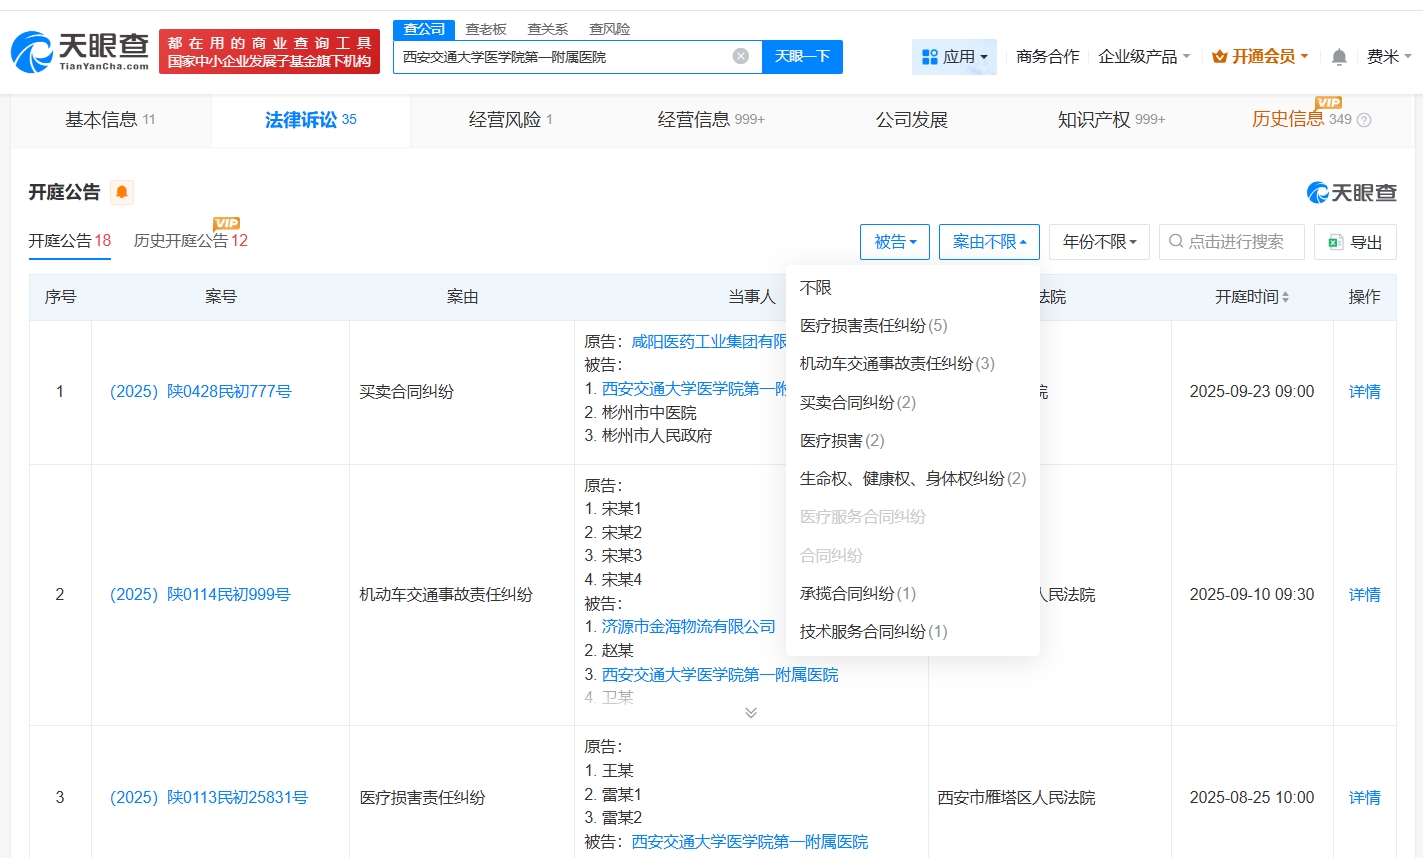Click the notification bell in top bar
Image resolution: width=1423 pixels, height=858 pixels.
[x=1339, y=57]
